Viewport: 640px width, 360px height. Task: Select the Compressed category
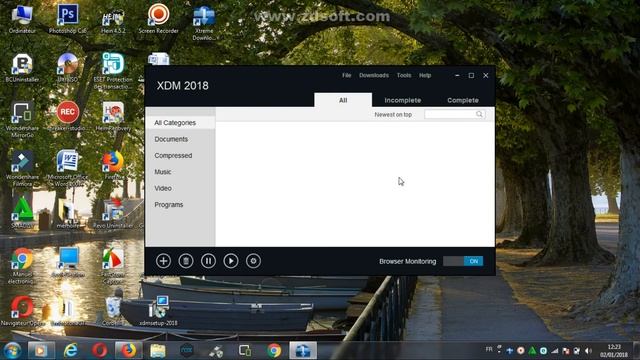click(x=180, y=156)
